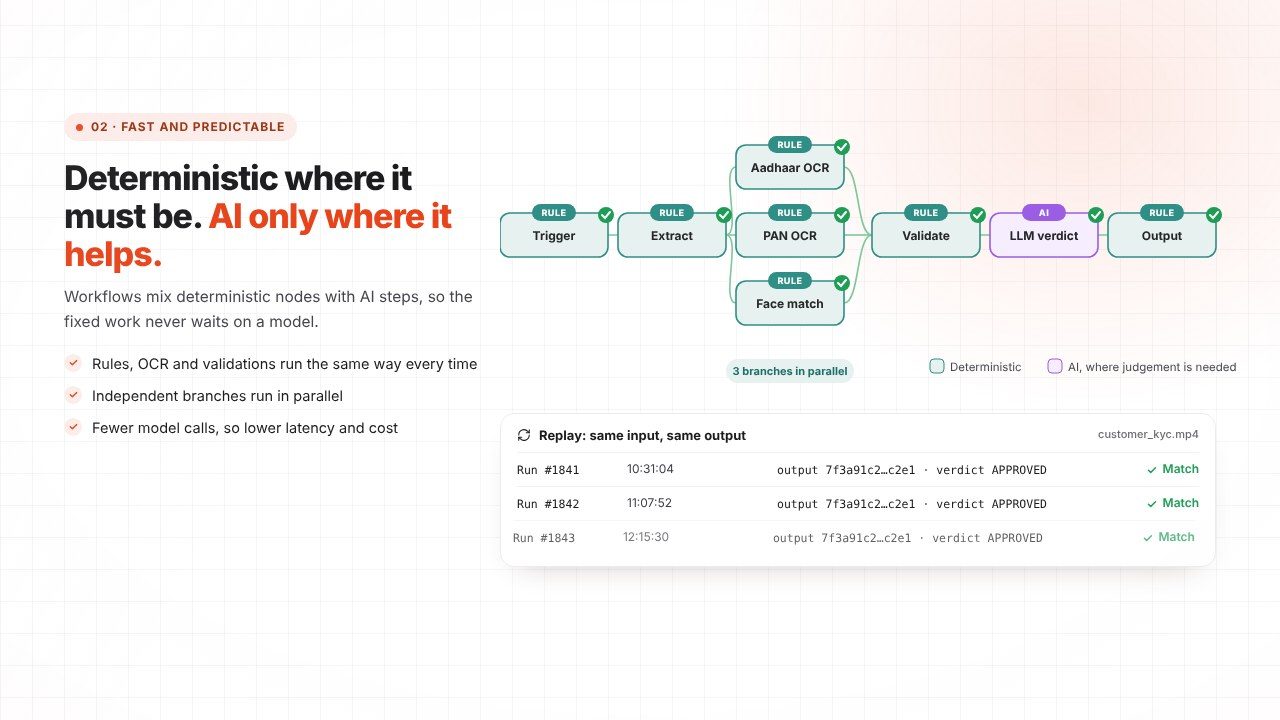Click the 'Run #1843' row label
1280x720 pixels.
coord(544,538)
